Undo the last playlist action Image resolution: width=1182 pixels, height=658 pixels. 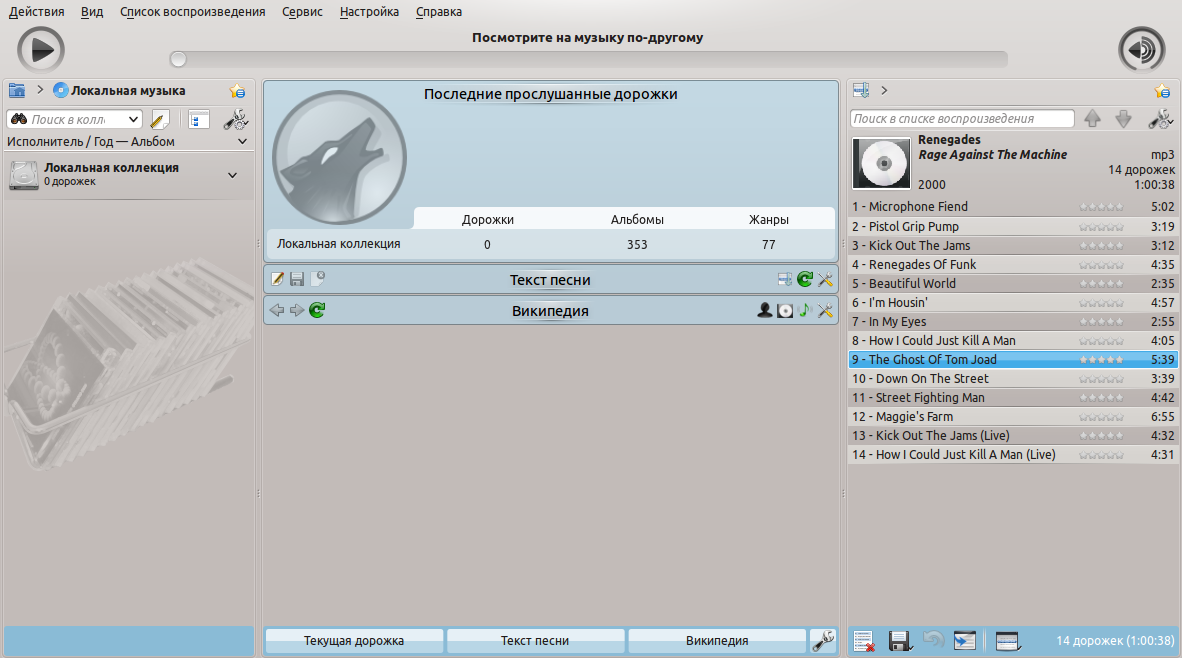[933, 641]
